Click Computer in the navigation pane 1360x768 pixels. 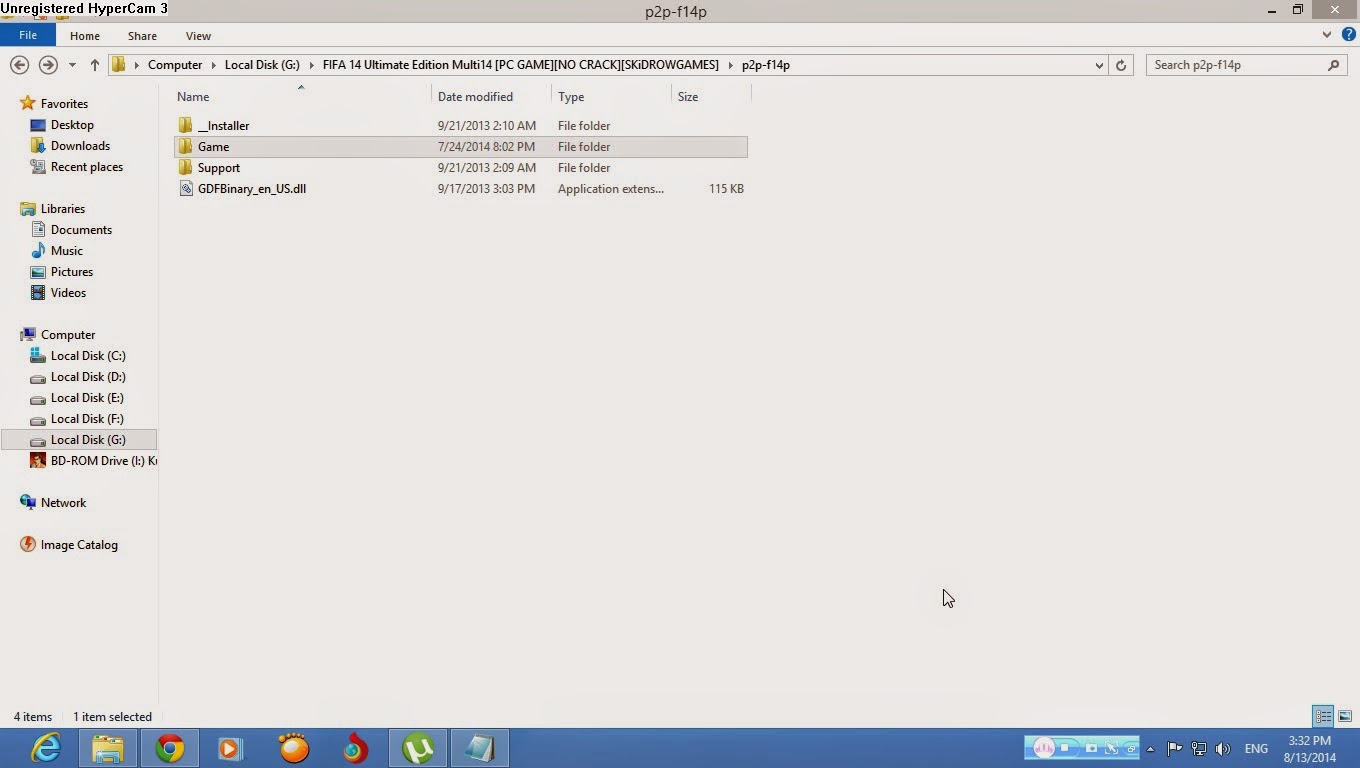68,335
